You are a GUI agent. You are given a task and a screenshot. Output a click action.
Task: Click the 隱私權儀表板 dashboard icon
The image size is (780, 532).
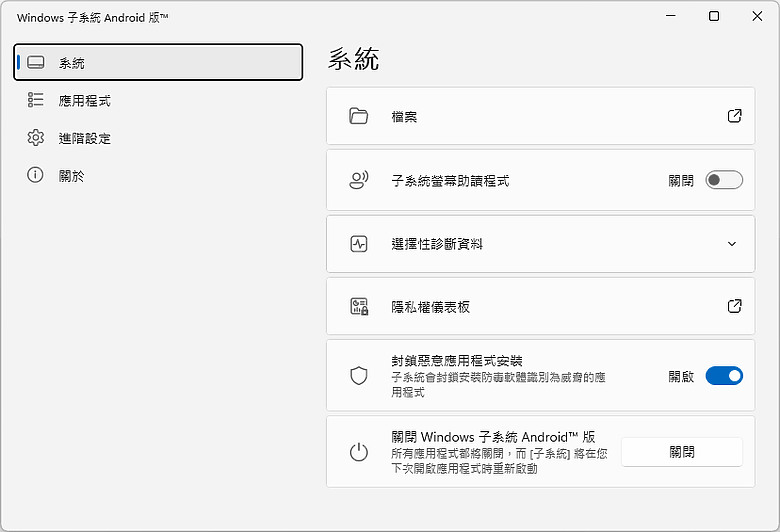tap(359, 306)
